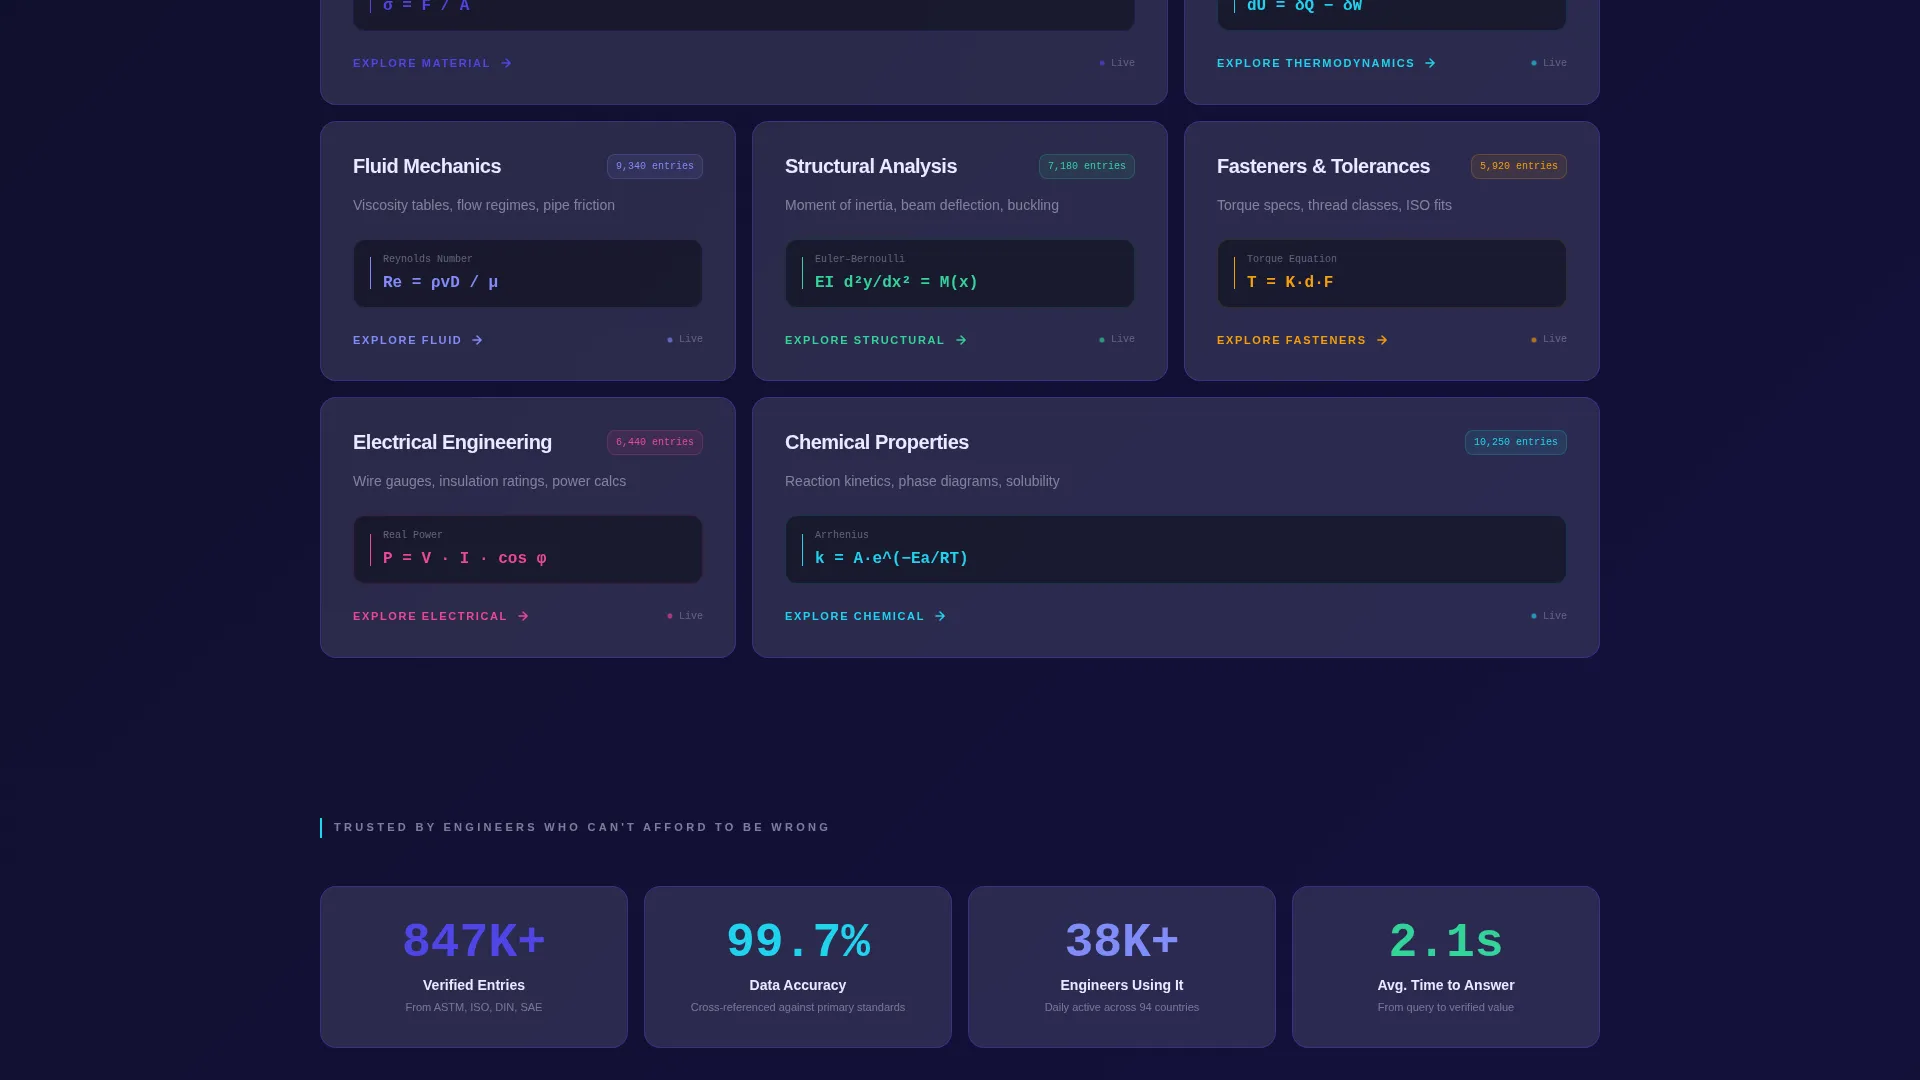The height and width of the screenshot is (1080, 1920).
Task: Go to Explore Fasteners
Action: pyautogui.click(x=1302, y=340)
